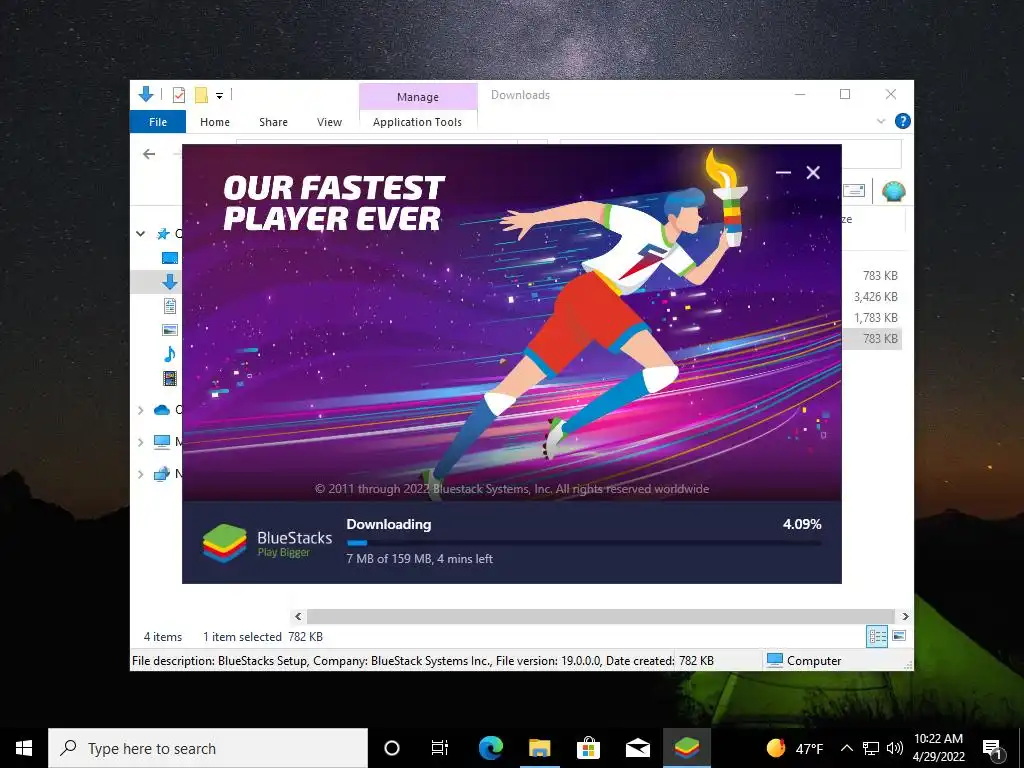
Task: Collapse the Quick access tree node
Action: point(140,233)
